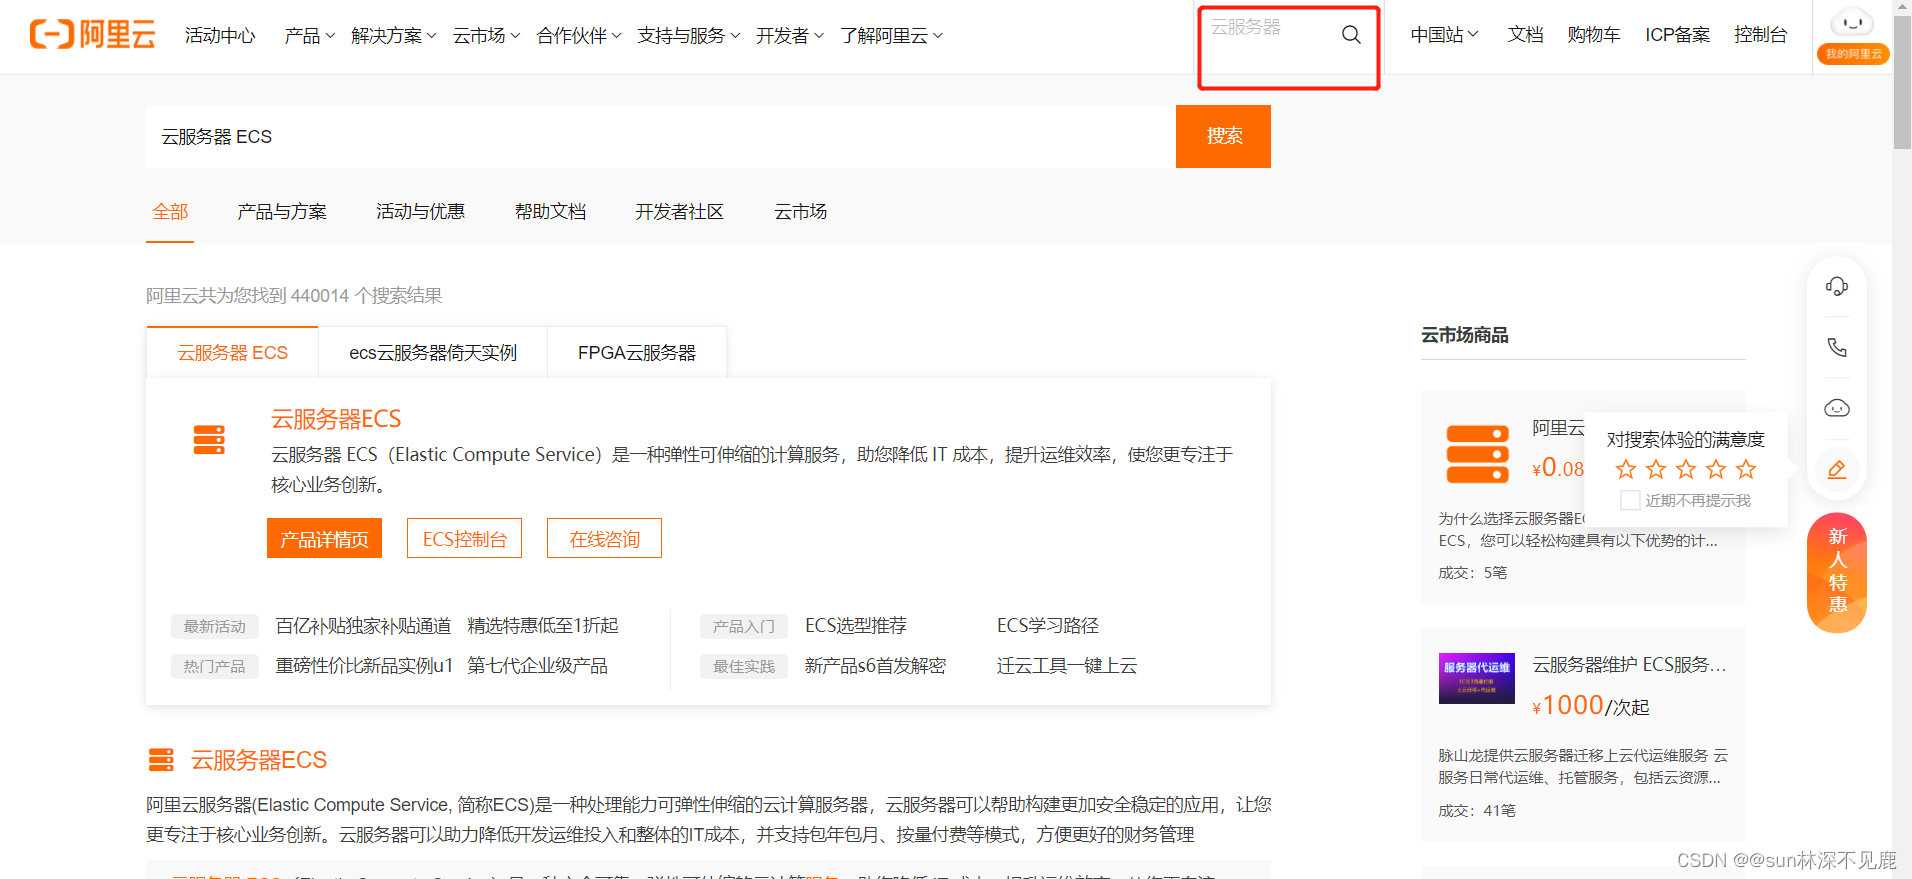
Task: Rate search experience with third star
Action: coord(1686,469)
